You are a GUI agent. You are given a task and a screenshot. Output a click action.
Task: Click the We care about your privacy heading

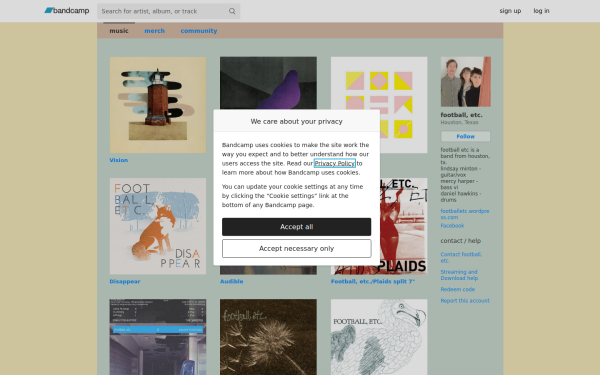[x=297, y=121]
